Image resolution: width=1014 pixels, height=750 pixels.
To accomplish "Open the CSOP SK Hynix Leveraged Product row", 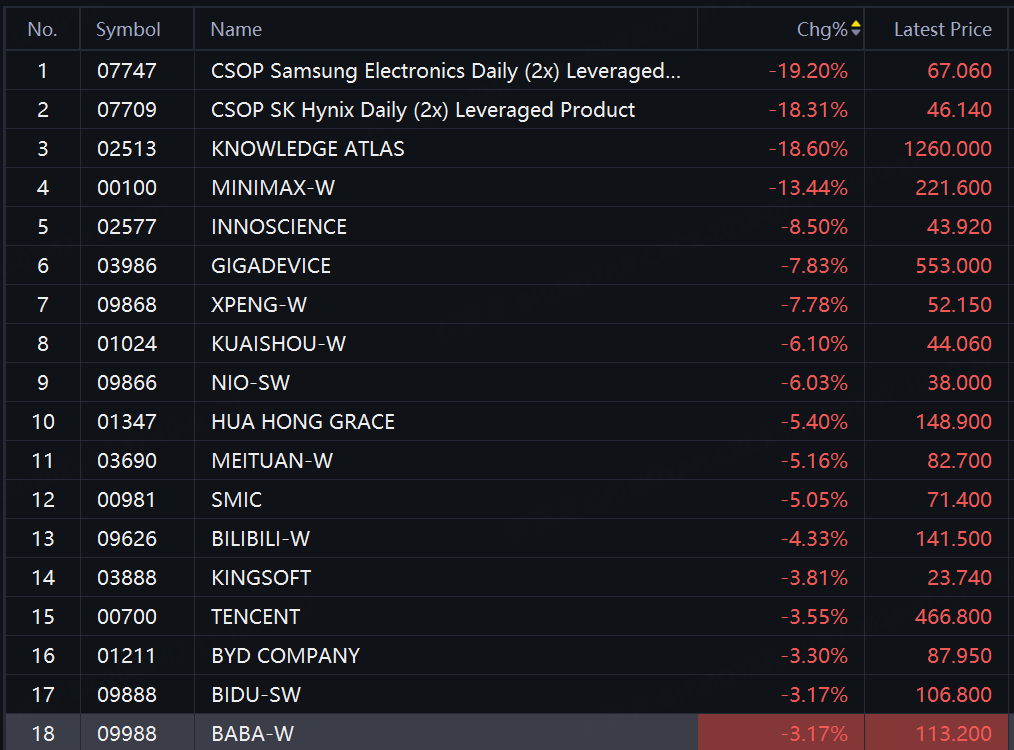I will (506, 109).
